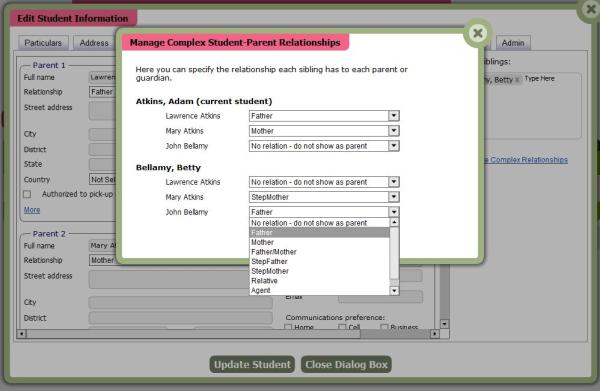Click Parent 2 Relationship field showing Mother
Viewport: 600px width, 391px height.
pos(102,260)
